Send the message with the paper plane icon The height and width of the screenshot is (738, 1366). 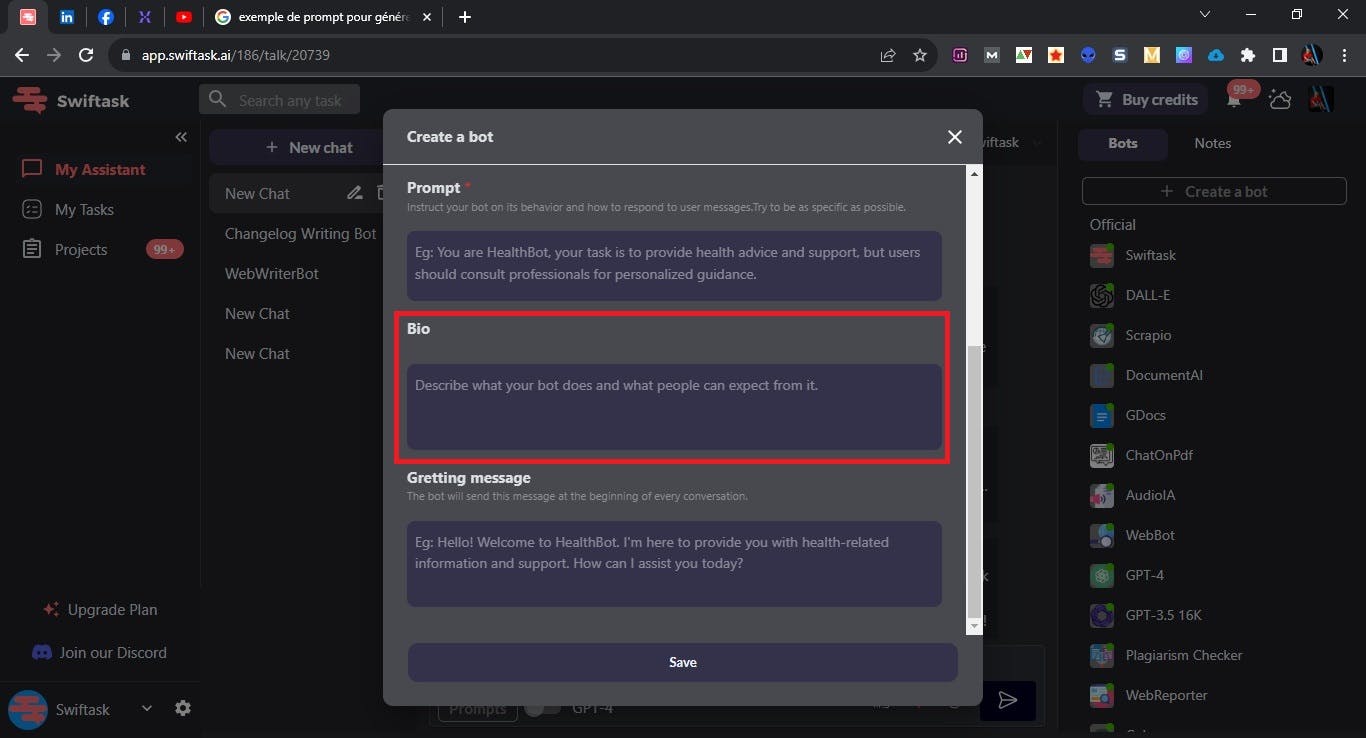coord(1007,701)
